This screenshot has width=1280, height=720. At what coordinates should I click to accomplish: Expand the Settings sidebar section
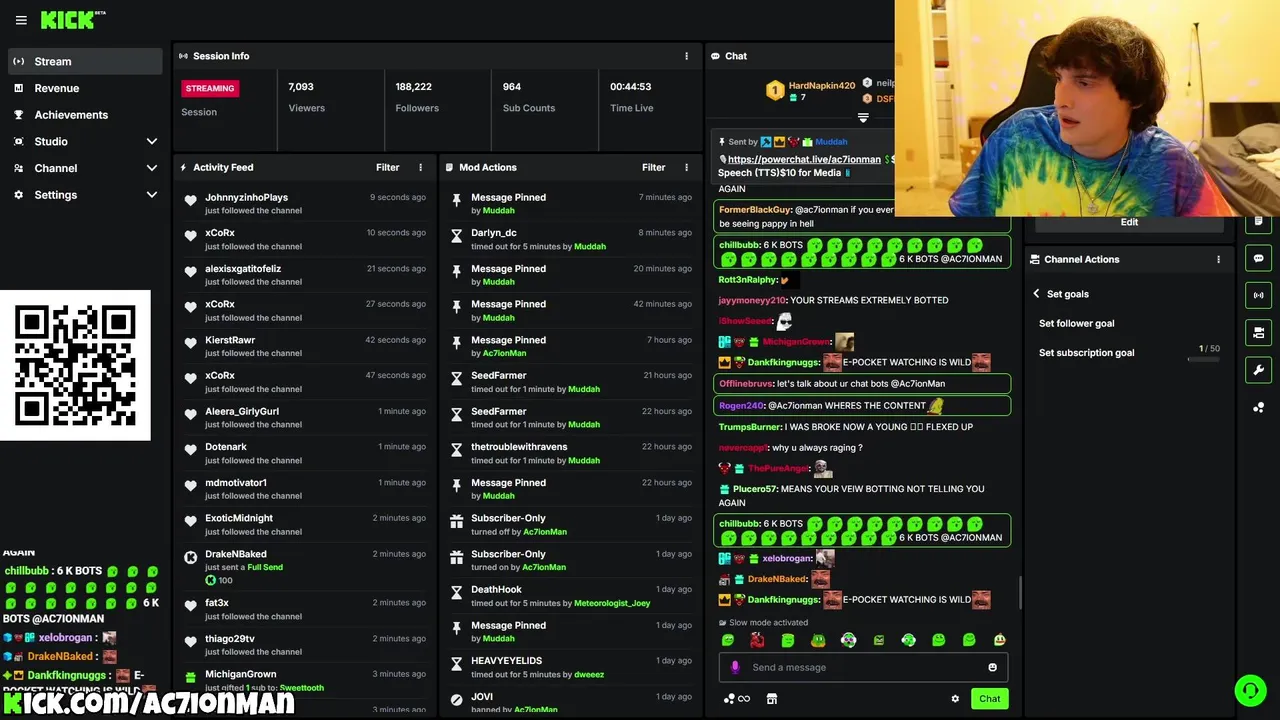coord(152,195)
